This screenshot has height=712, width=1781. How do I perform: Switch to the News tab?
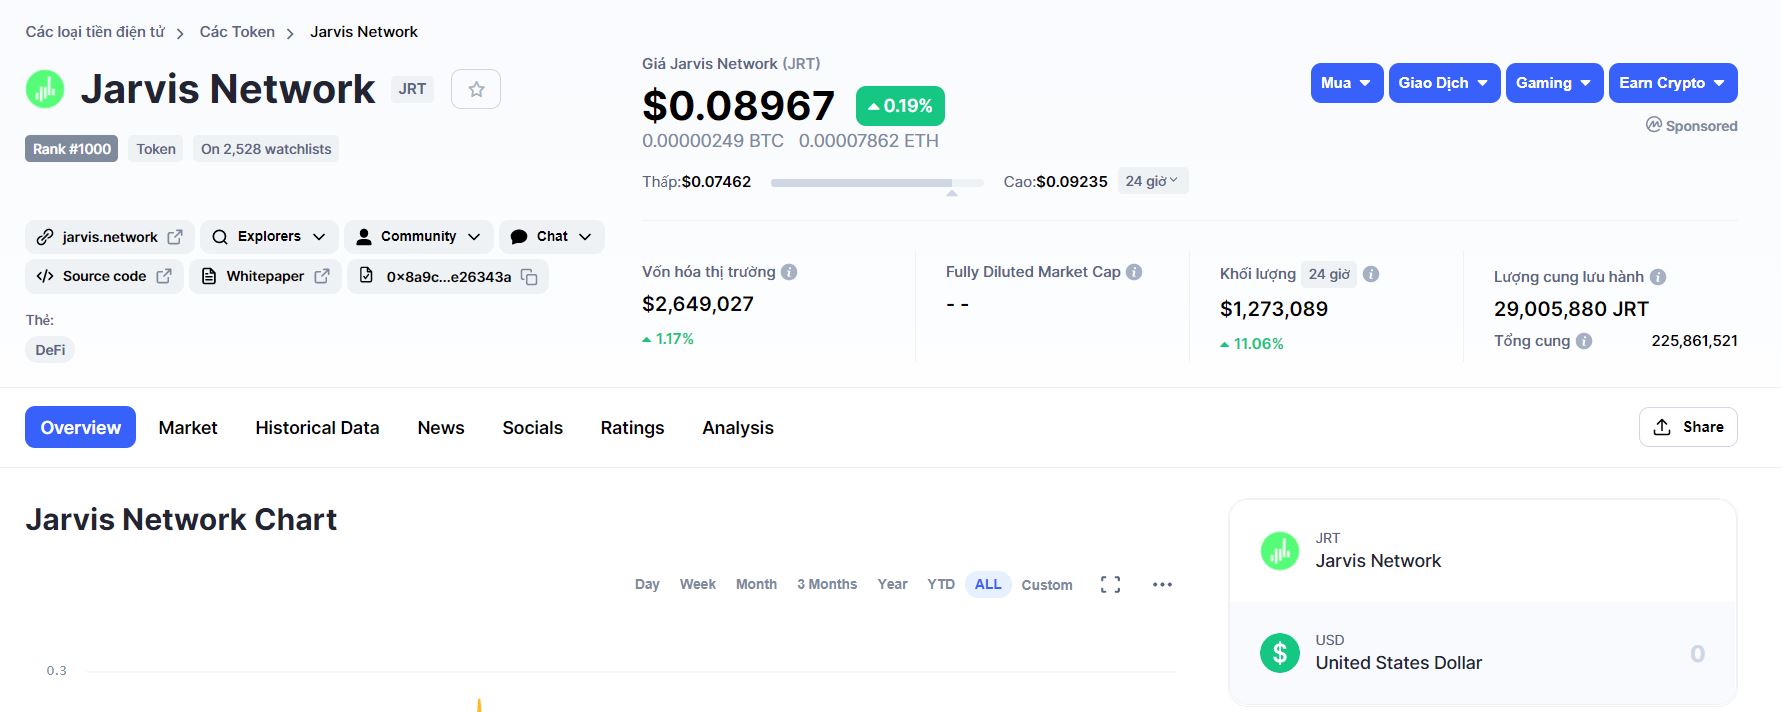click(441, 427)
